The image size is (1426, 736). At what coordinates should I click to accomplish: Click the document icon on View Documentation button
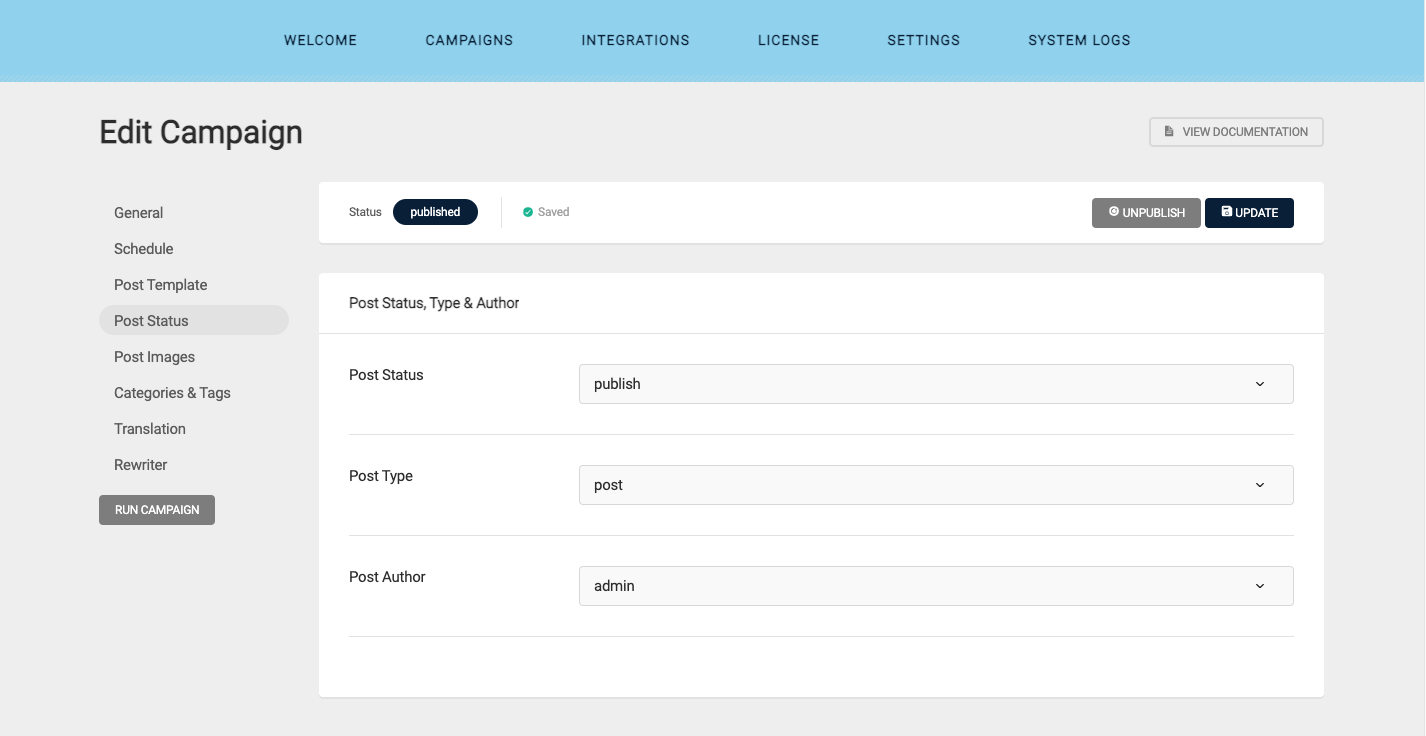click(1168, 131)
